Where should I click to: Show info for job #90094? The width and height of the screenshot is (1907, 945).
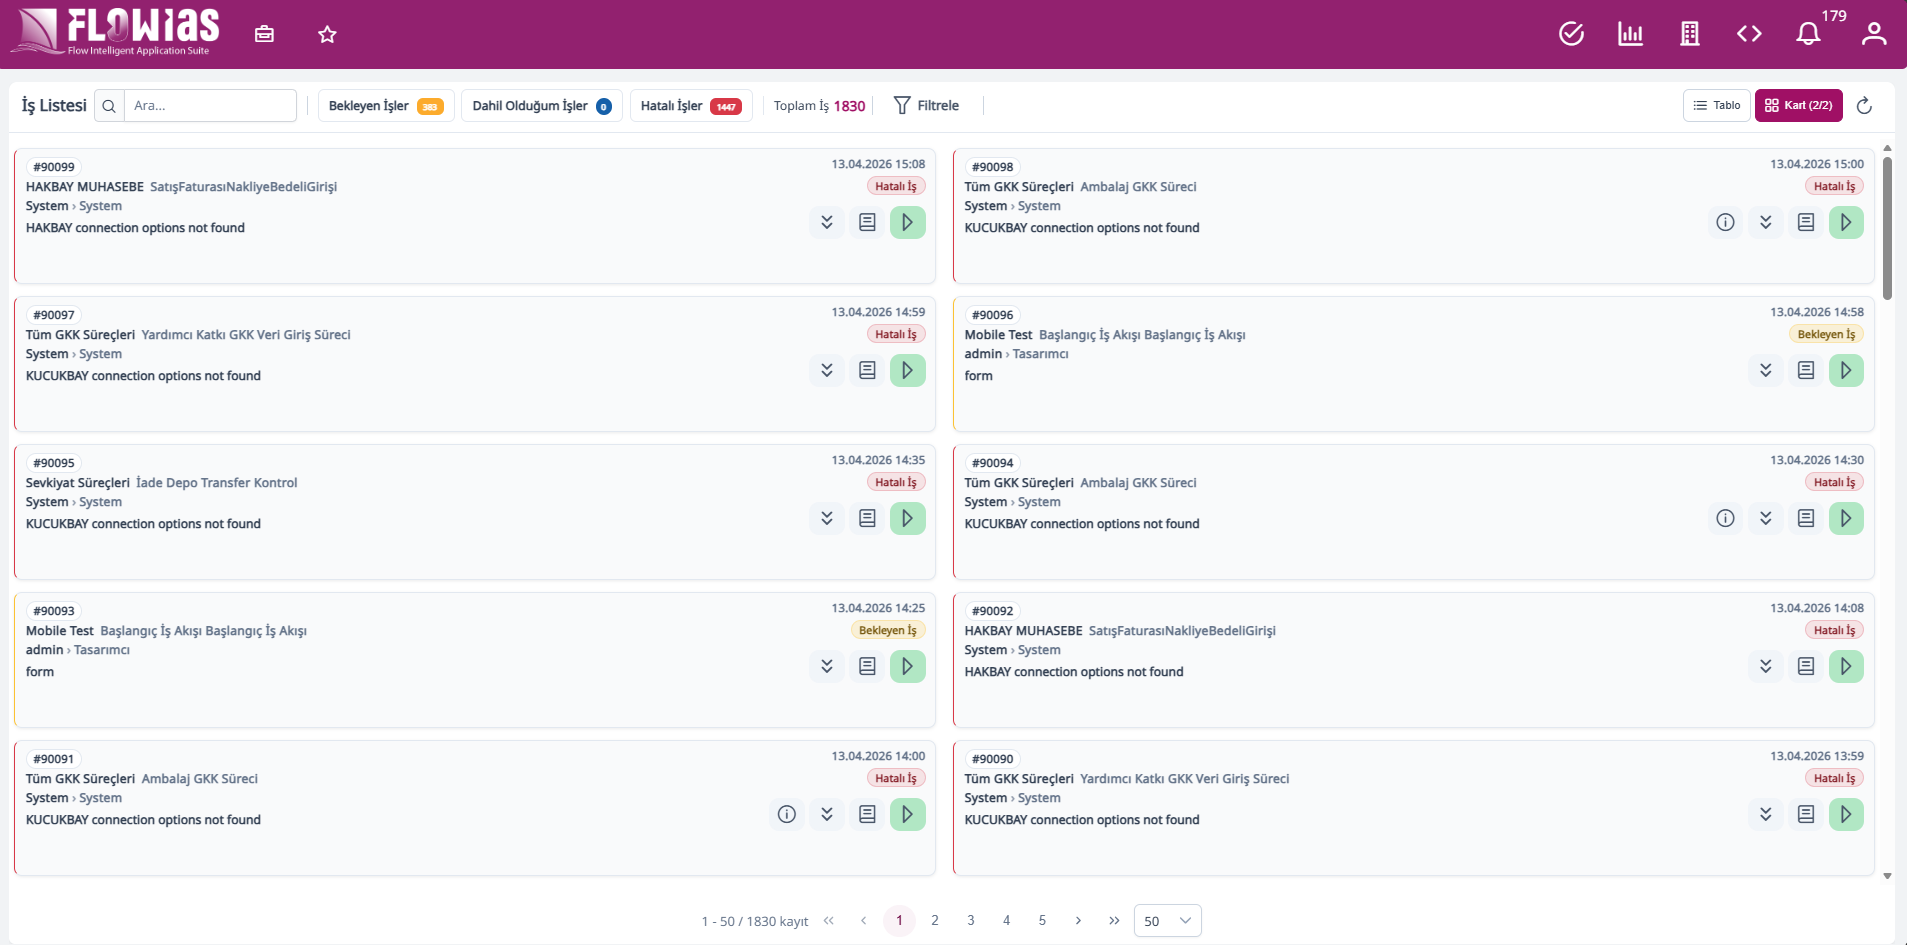(1725, 518)
